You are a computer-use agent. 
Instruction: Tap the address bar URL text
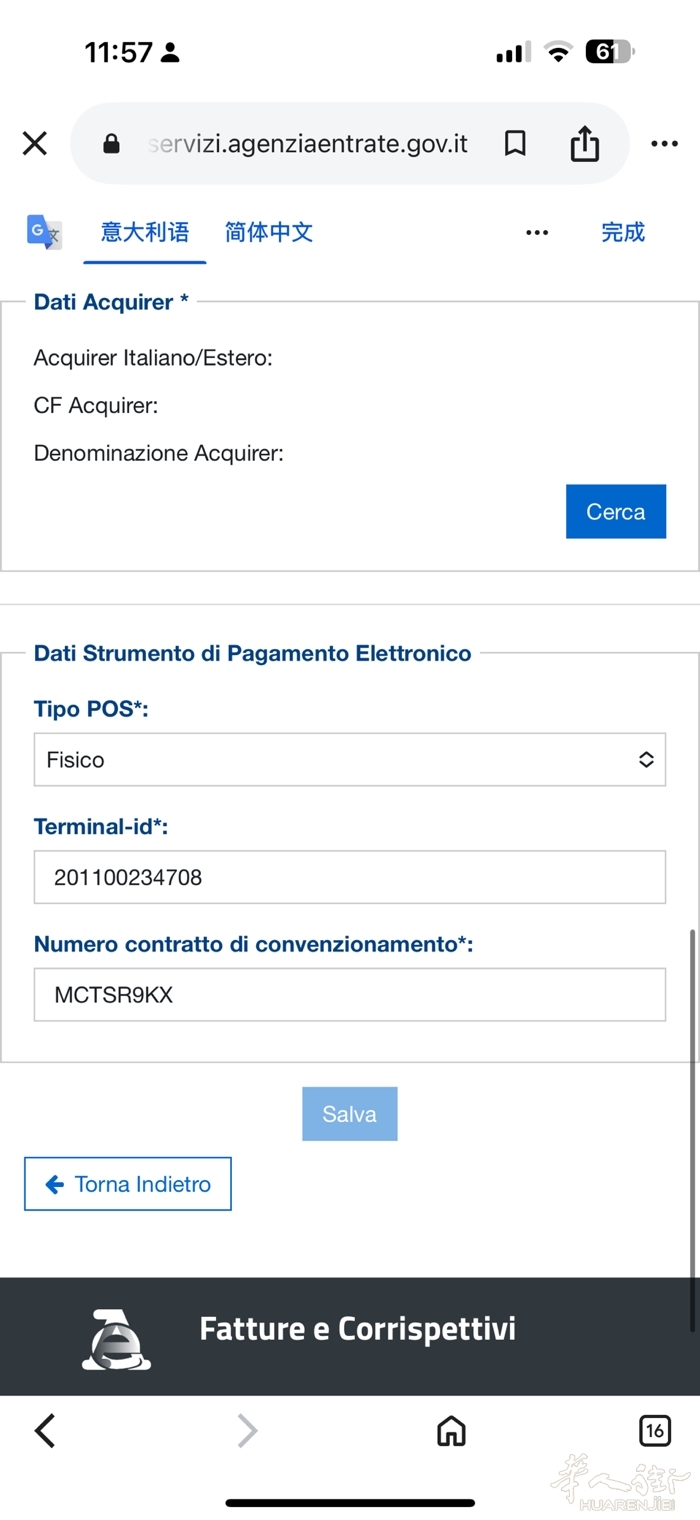pos(310,144)
